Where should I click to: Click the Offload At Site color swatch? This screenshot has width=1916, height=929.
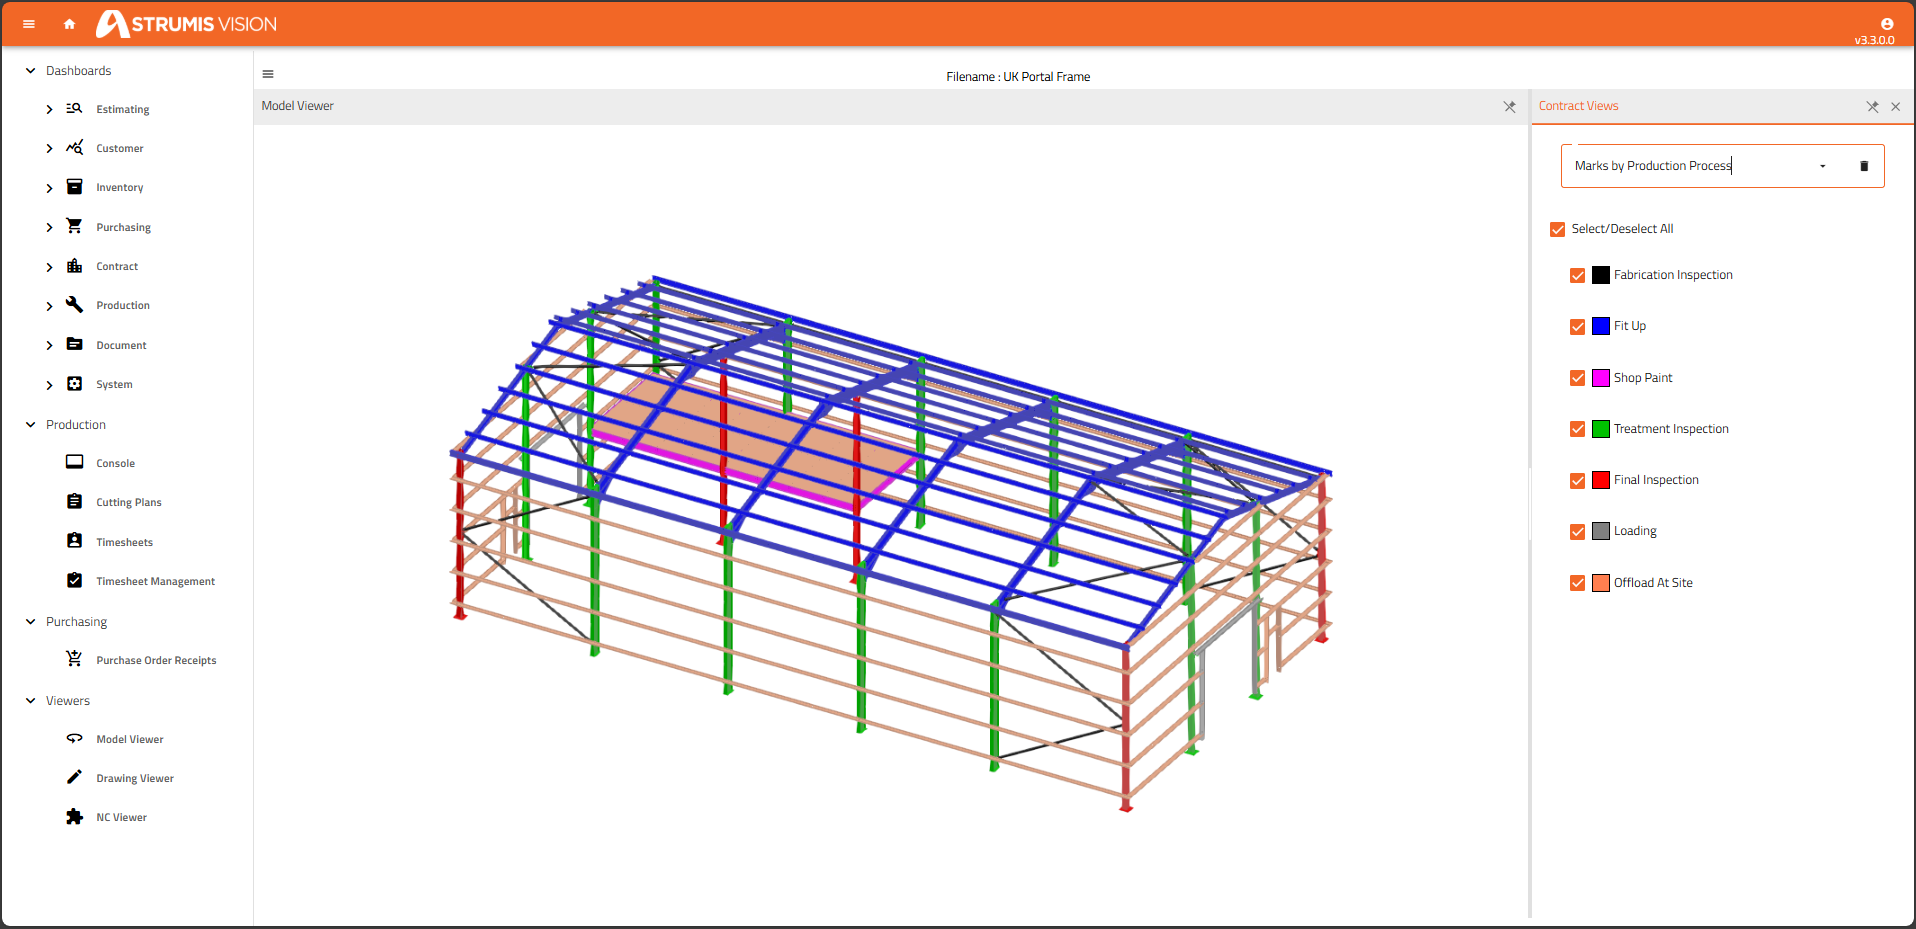pos(1601,582)
